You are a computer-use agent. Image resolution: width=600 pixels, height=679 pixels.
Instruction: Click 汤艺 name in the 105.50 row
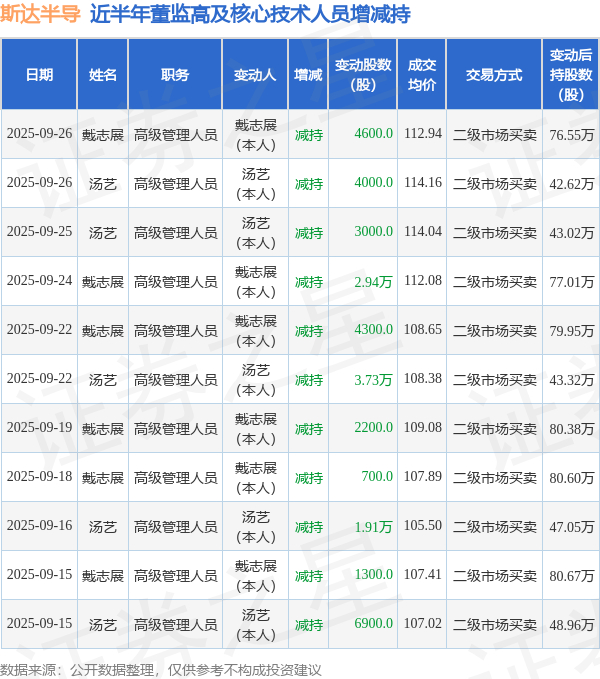tap(103, 527)
